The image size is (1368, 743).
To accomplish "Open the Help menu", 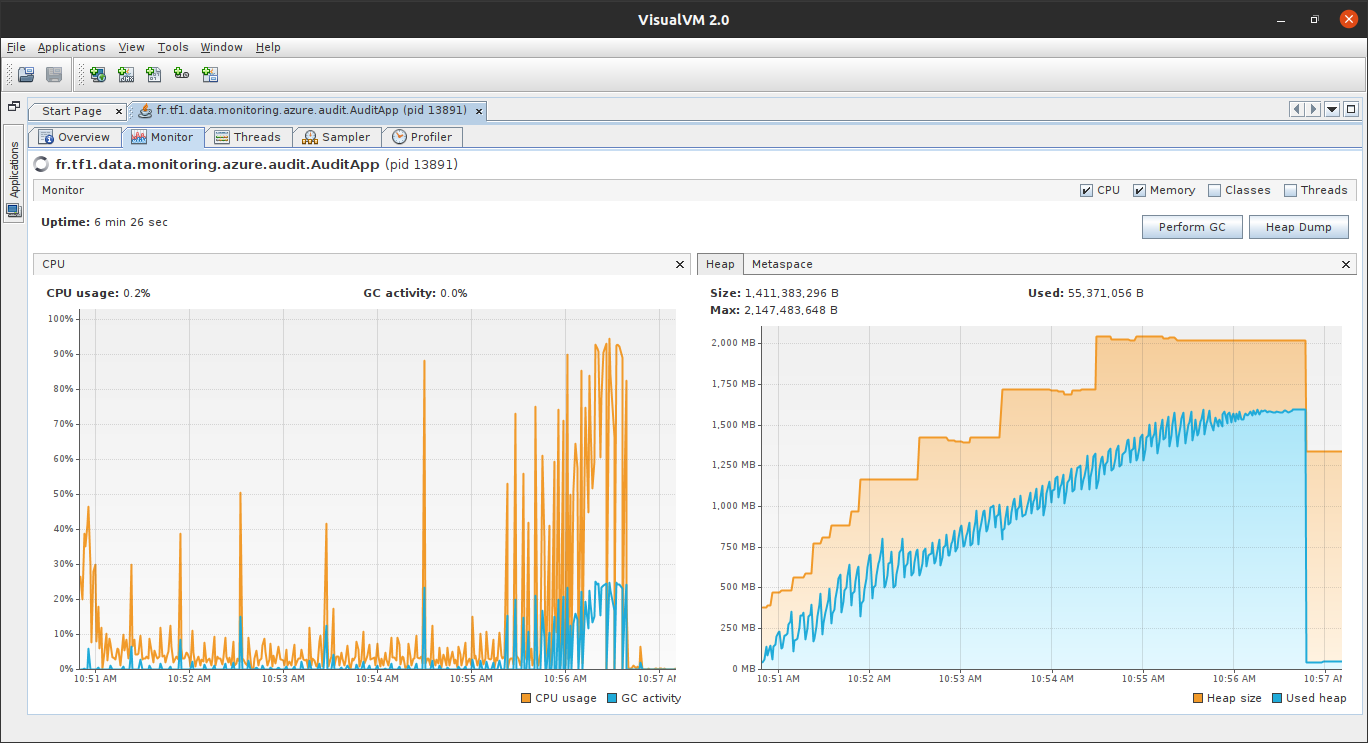I will click(268, 47).
